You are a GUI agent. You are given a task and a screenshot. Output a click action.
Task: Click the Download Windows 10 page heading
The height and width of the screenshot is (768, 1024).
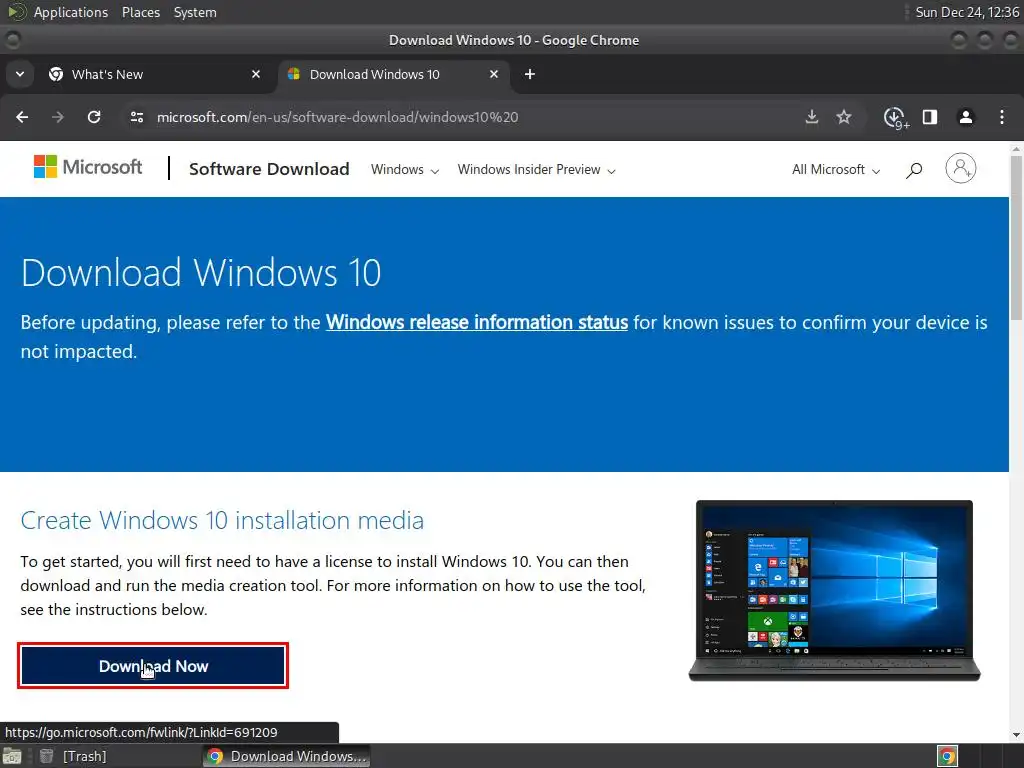[x=201, y=272]
